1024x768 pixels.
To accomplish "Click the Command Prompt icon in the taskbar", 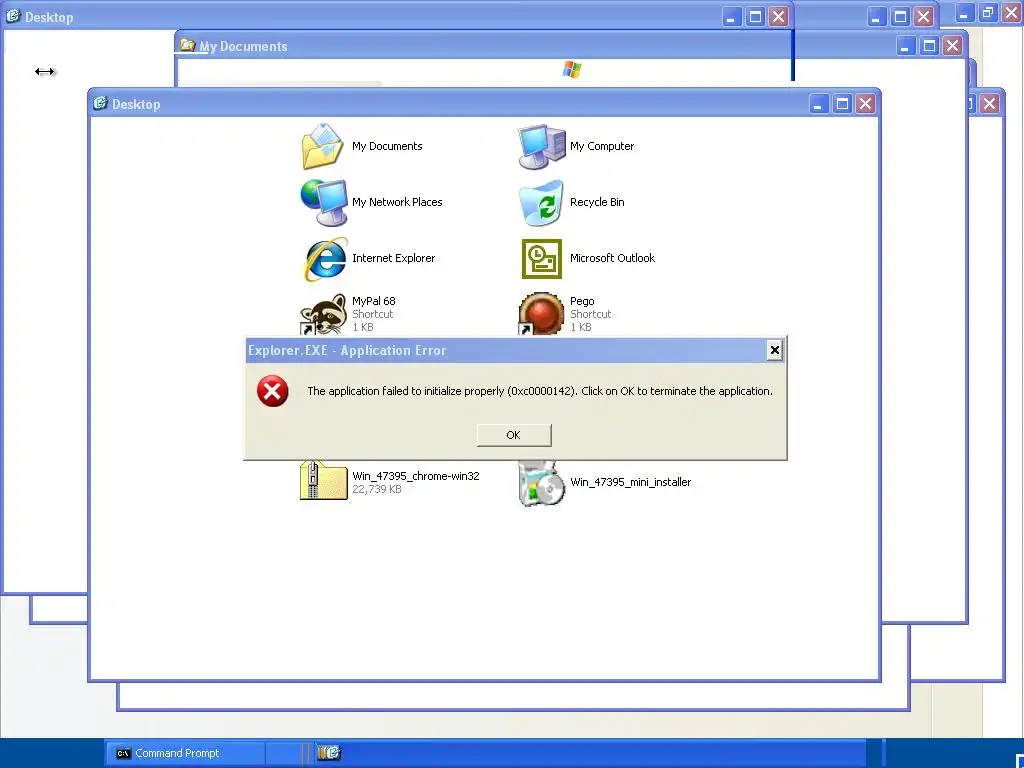I will (123, 754).
